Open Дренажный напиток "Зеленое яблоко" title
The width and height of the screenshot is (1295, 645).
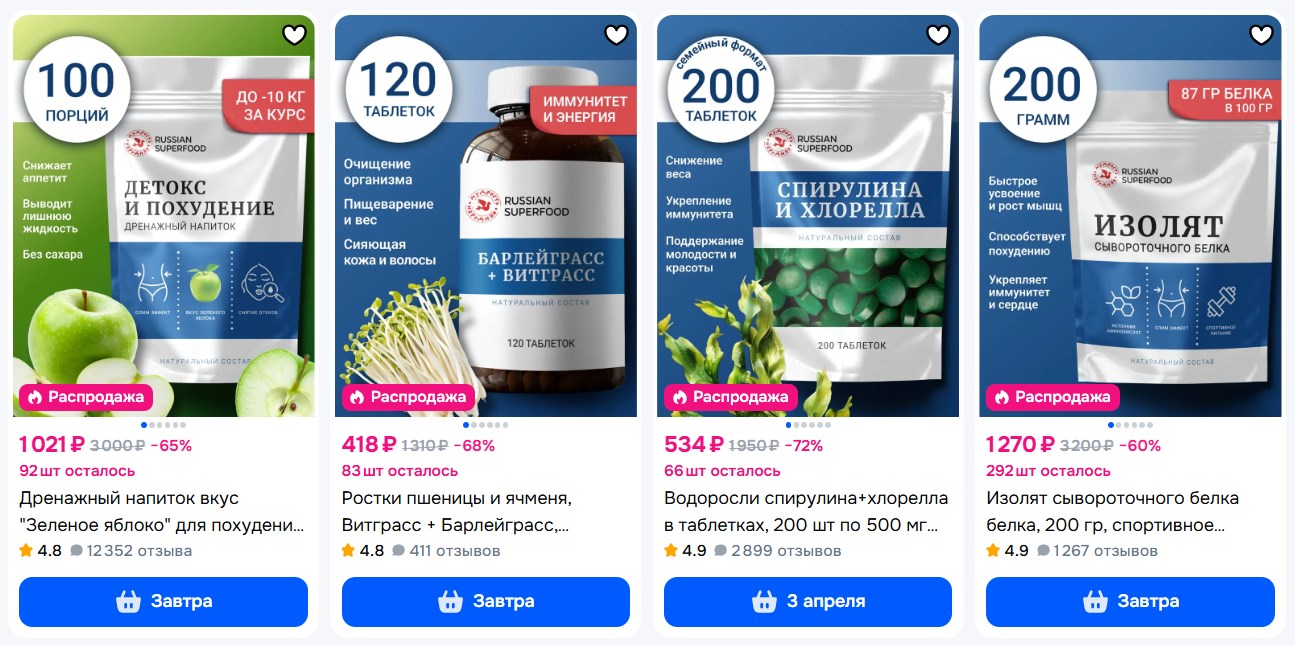(162, 511)
